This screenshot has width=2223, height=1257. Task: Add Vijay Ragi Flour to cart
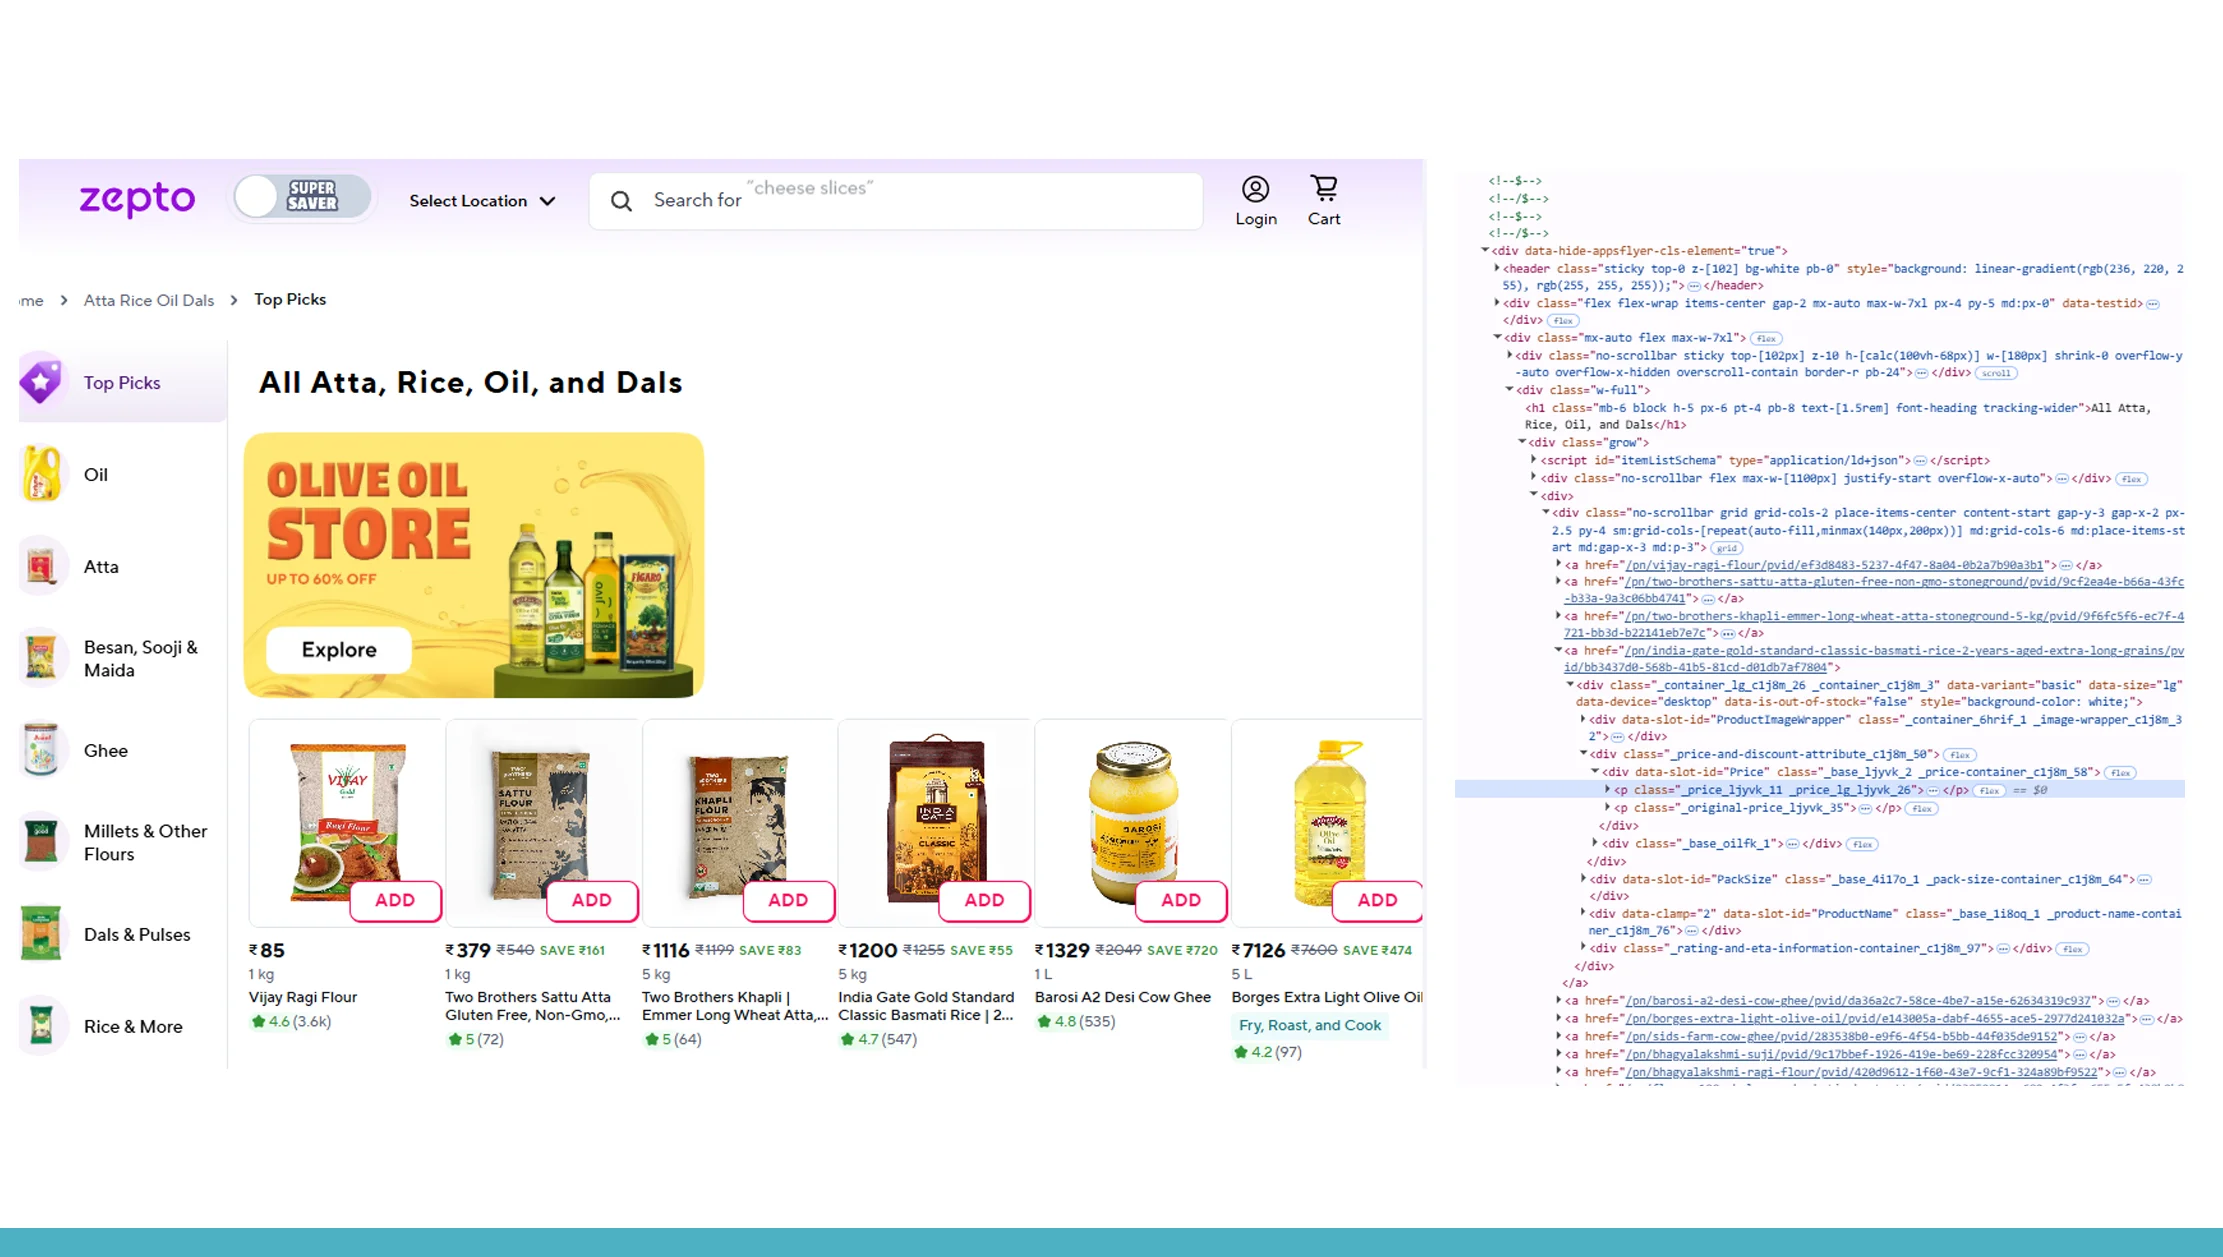pyautogui.click(x=395, y=900)
